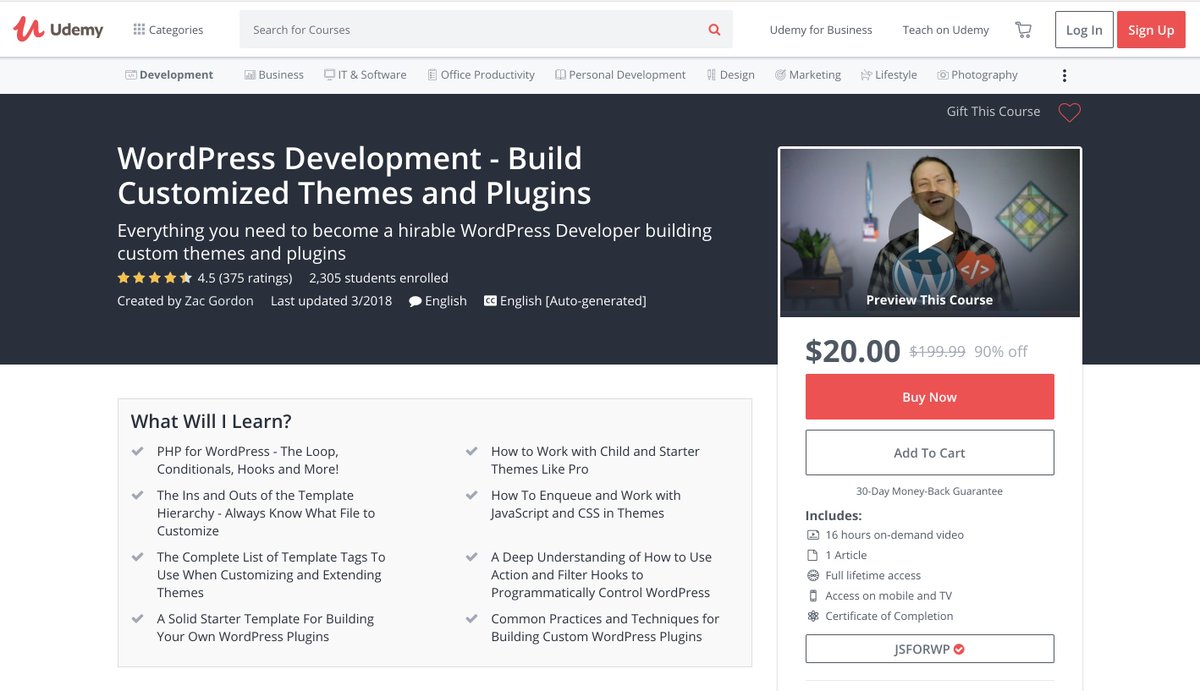Play the course preview video
1200x691 pixels.
[x=930, y=233]
